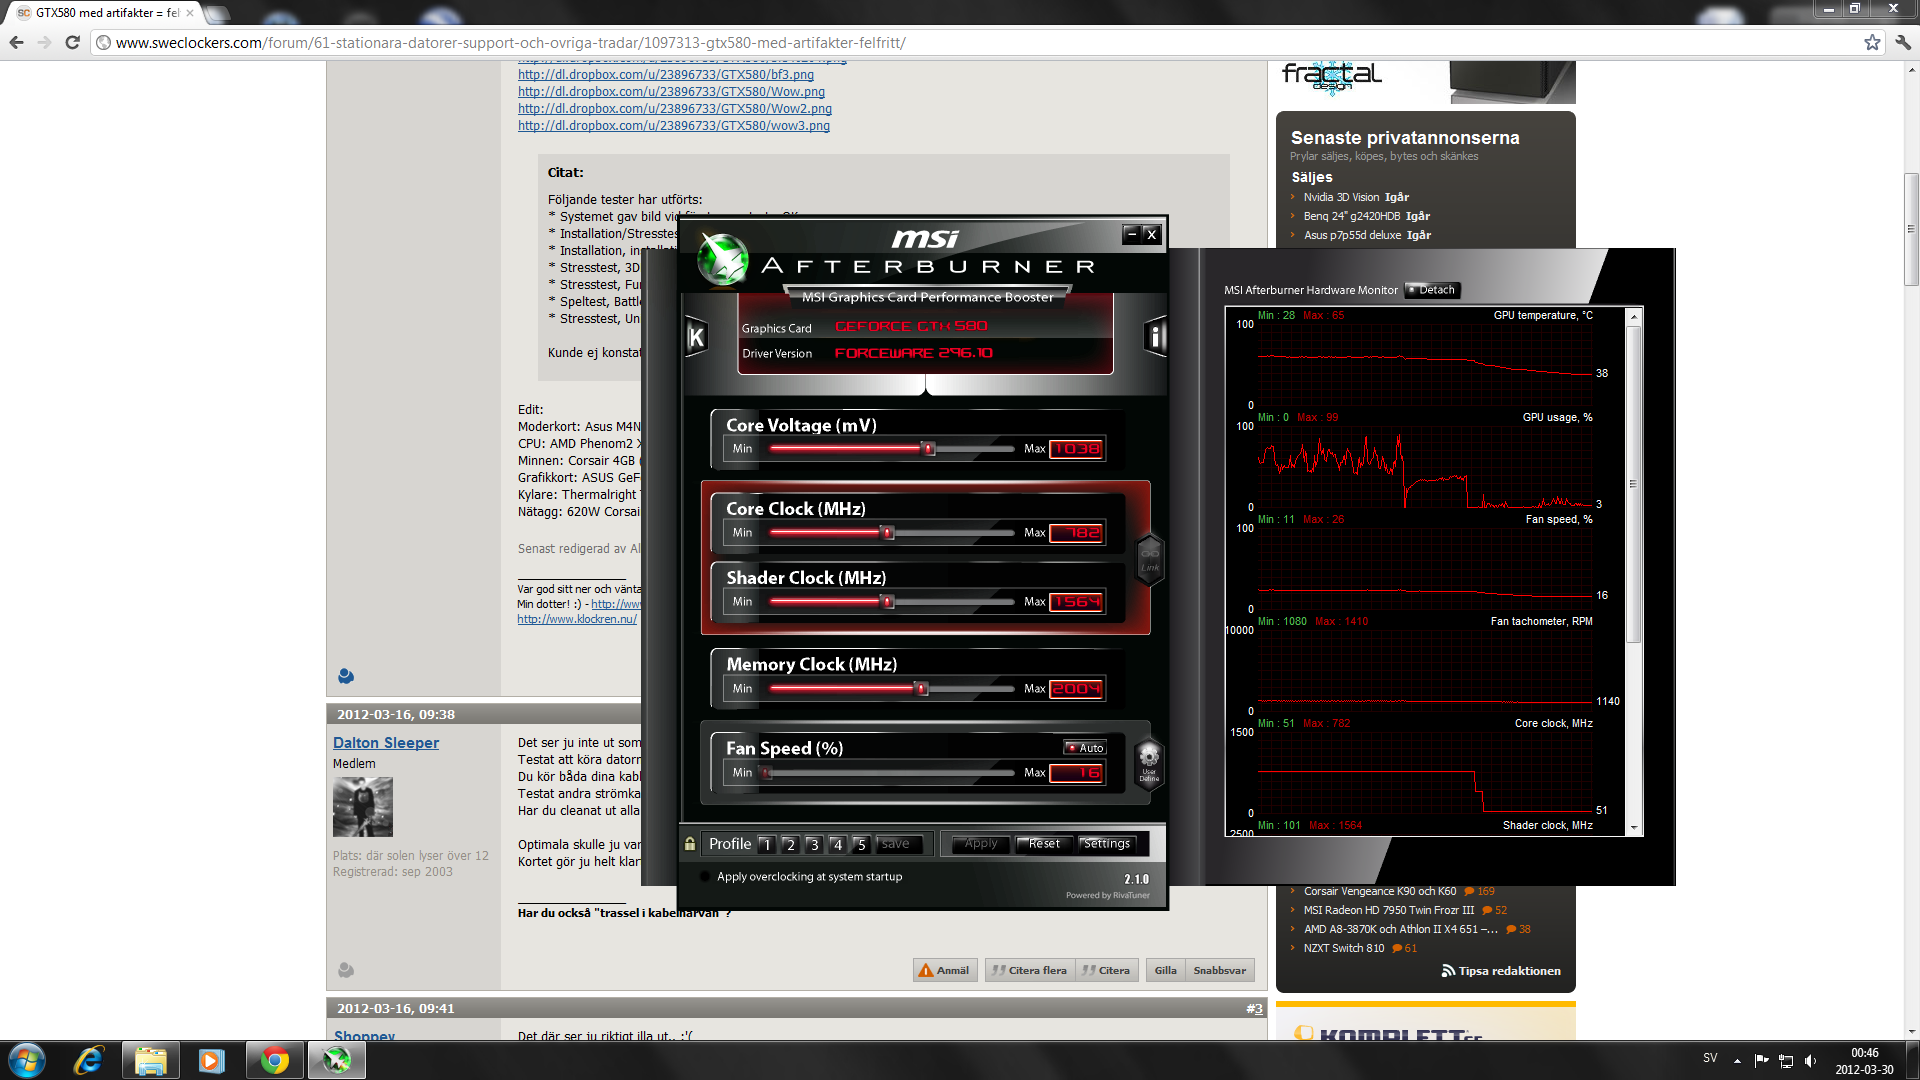Open Dalton Sleeper's profile link

click(386, 743)
